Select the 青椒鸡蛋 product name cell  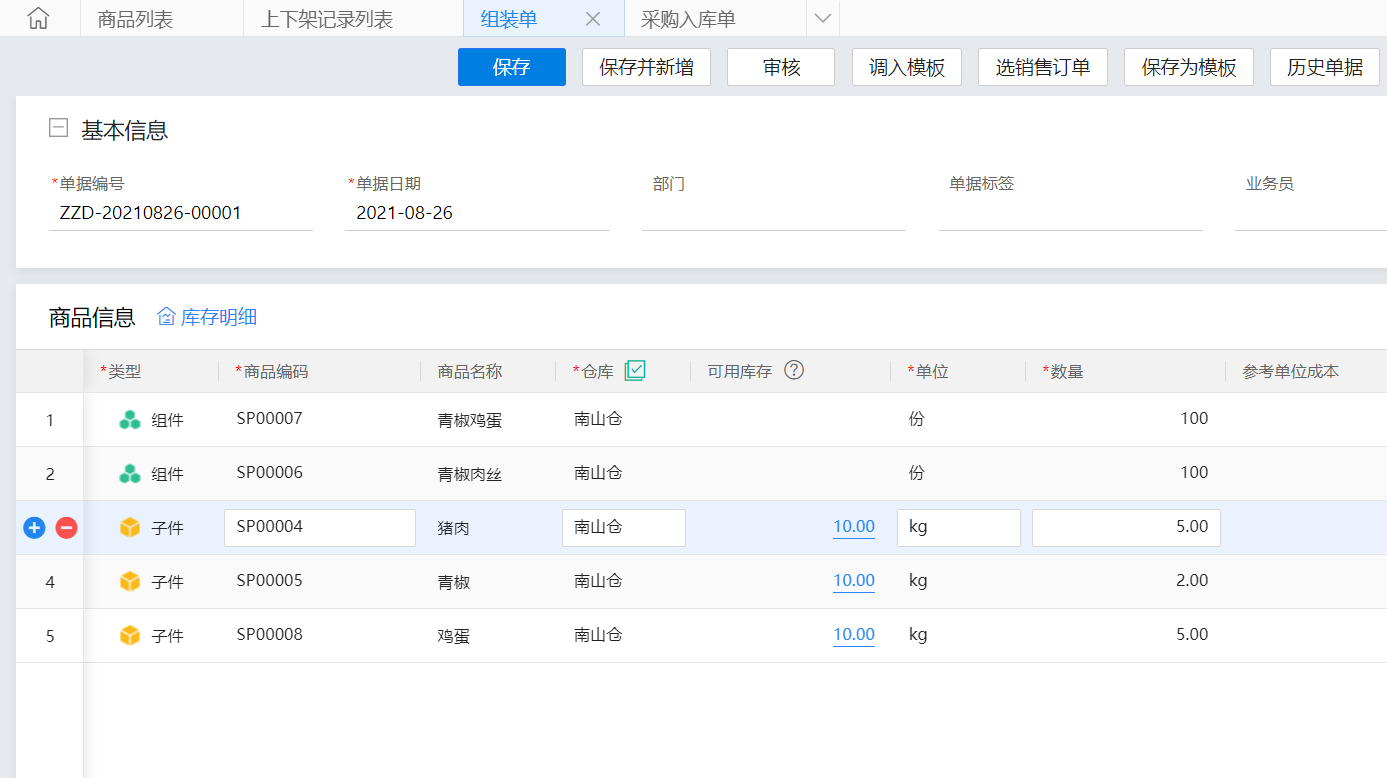click(x=470, y=420)
